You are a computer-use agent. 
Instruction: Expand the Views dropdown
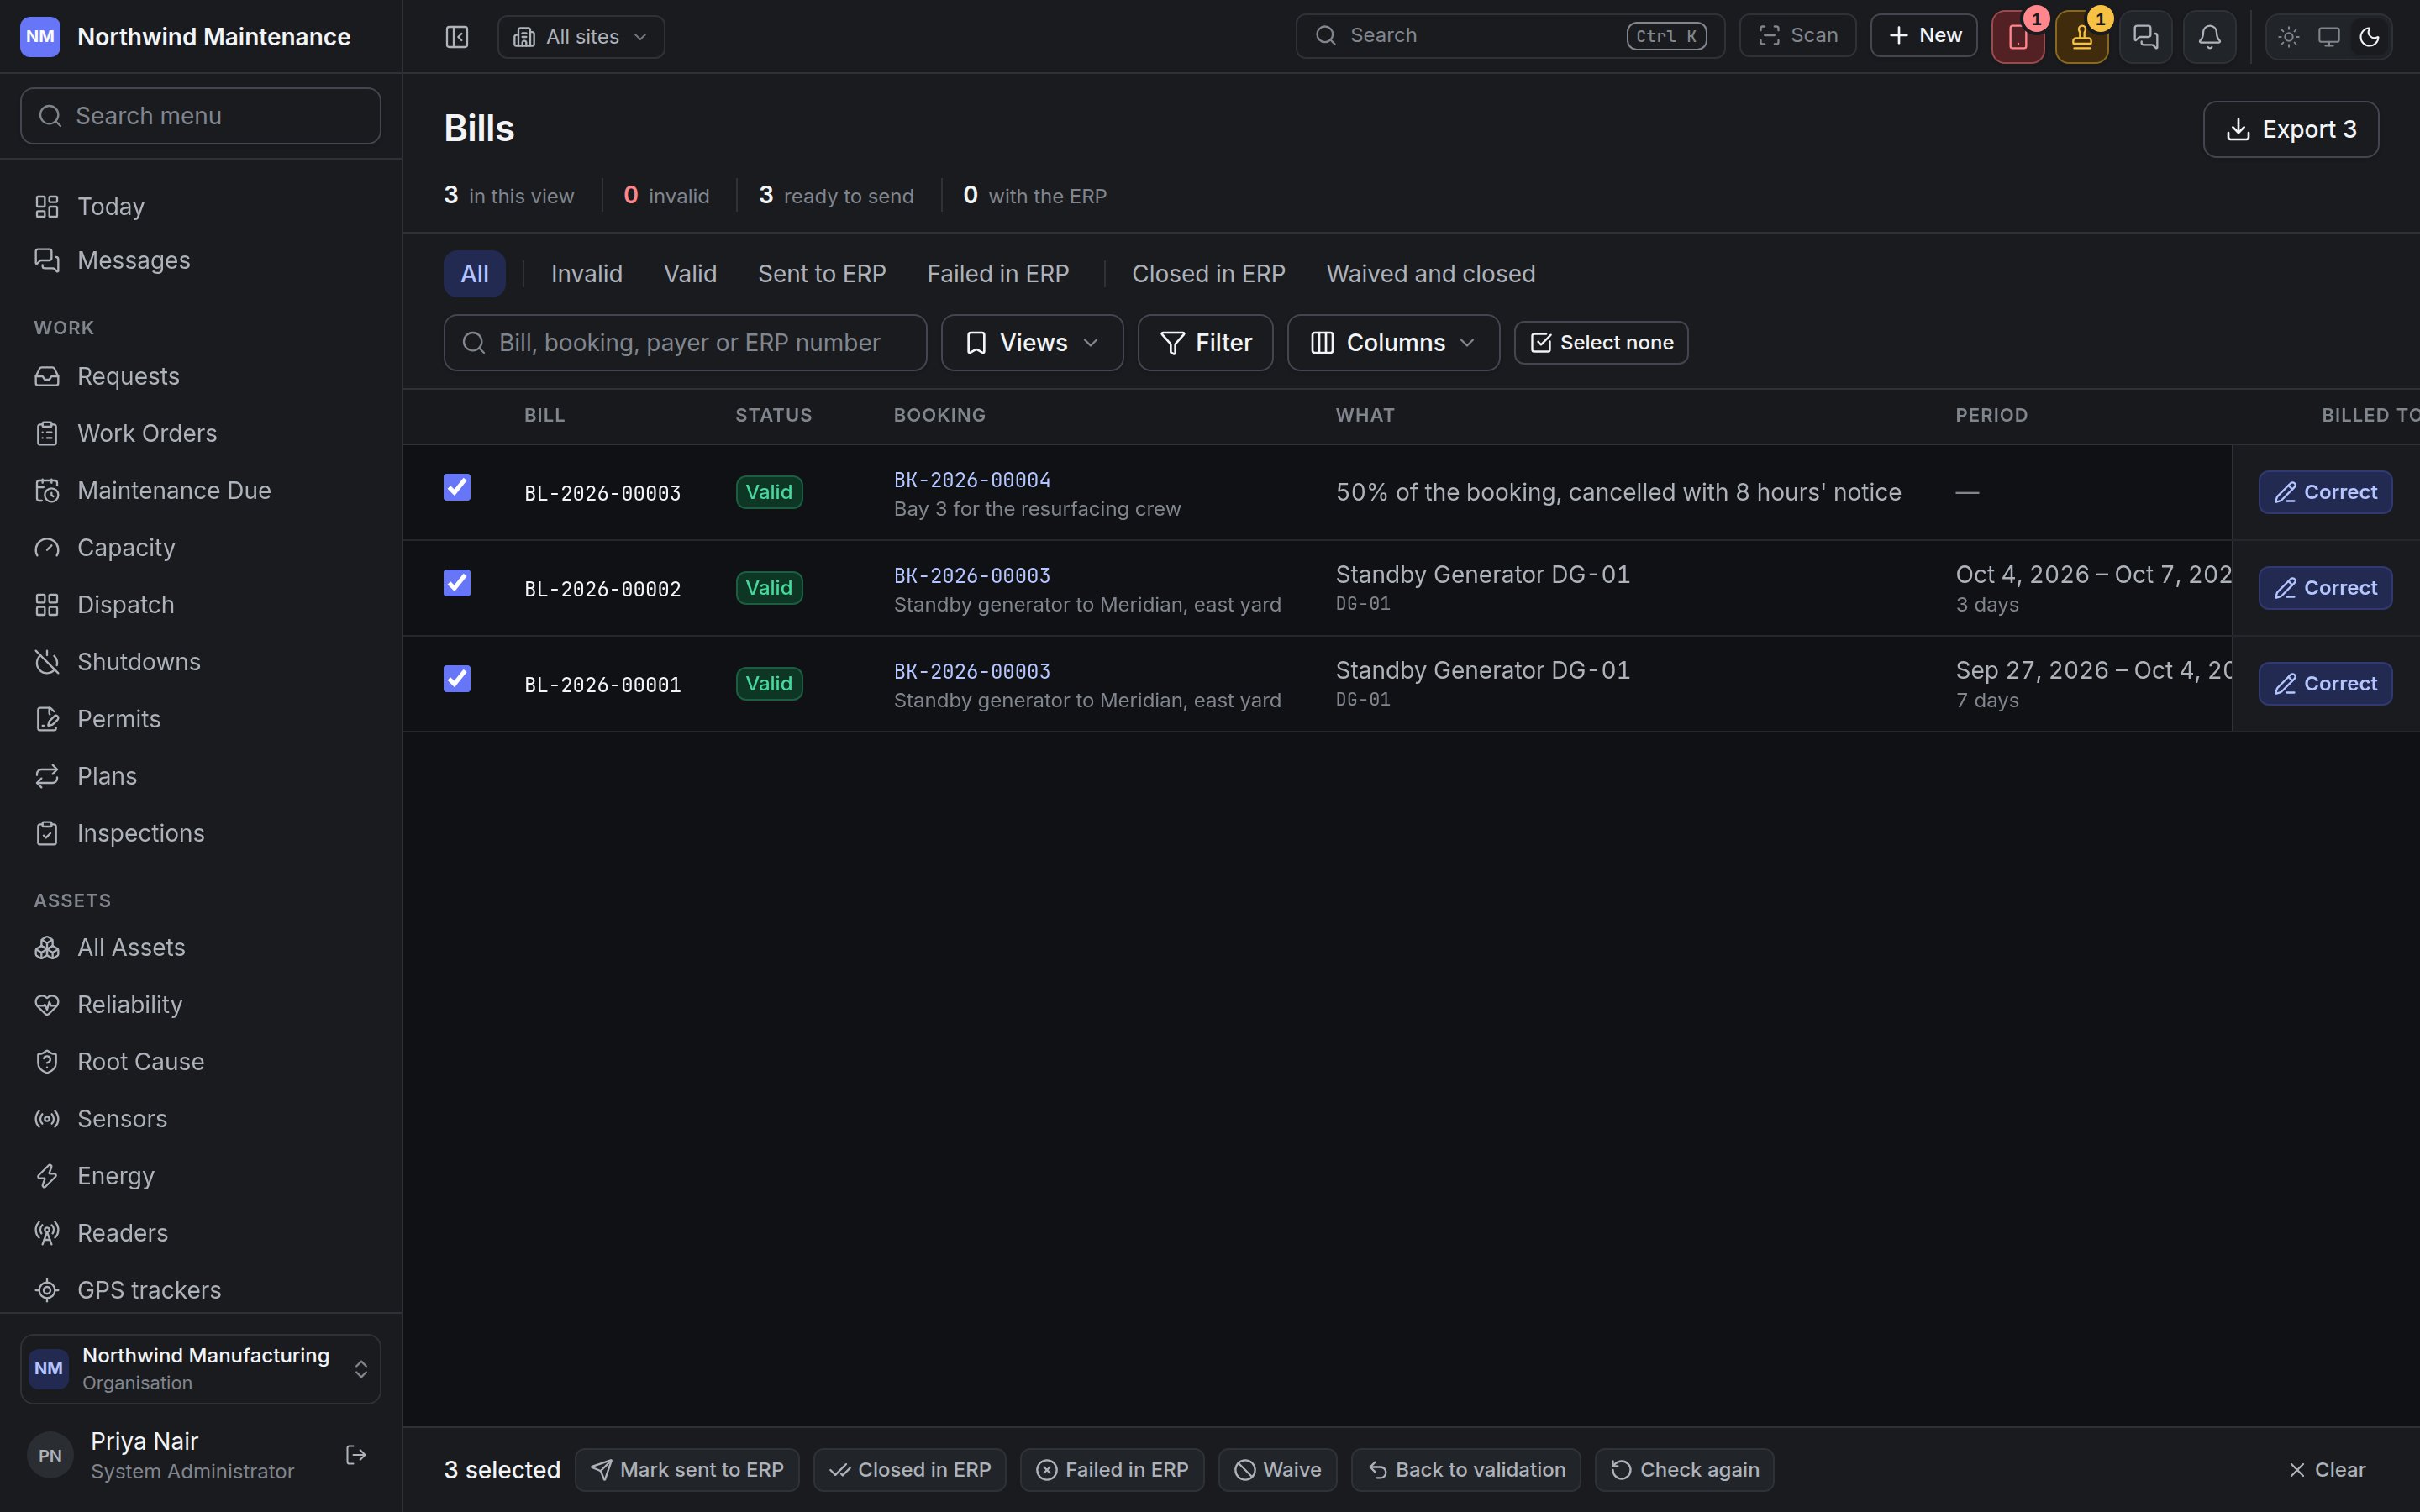[1032, 343]
